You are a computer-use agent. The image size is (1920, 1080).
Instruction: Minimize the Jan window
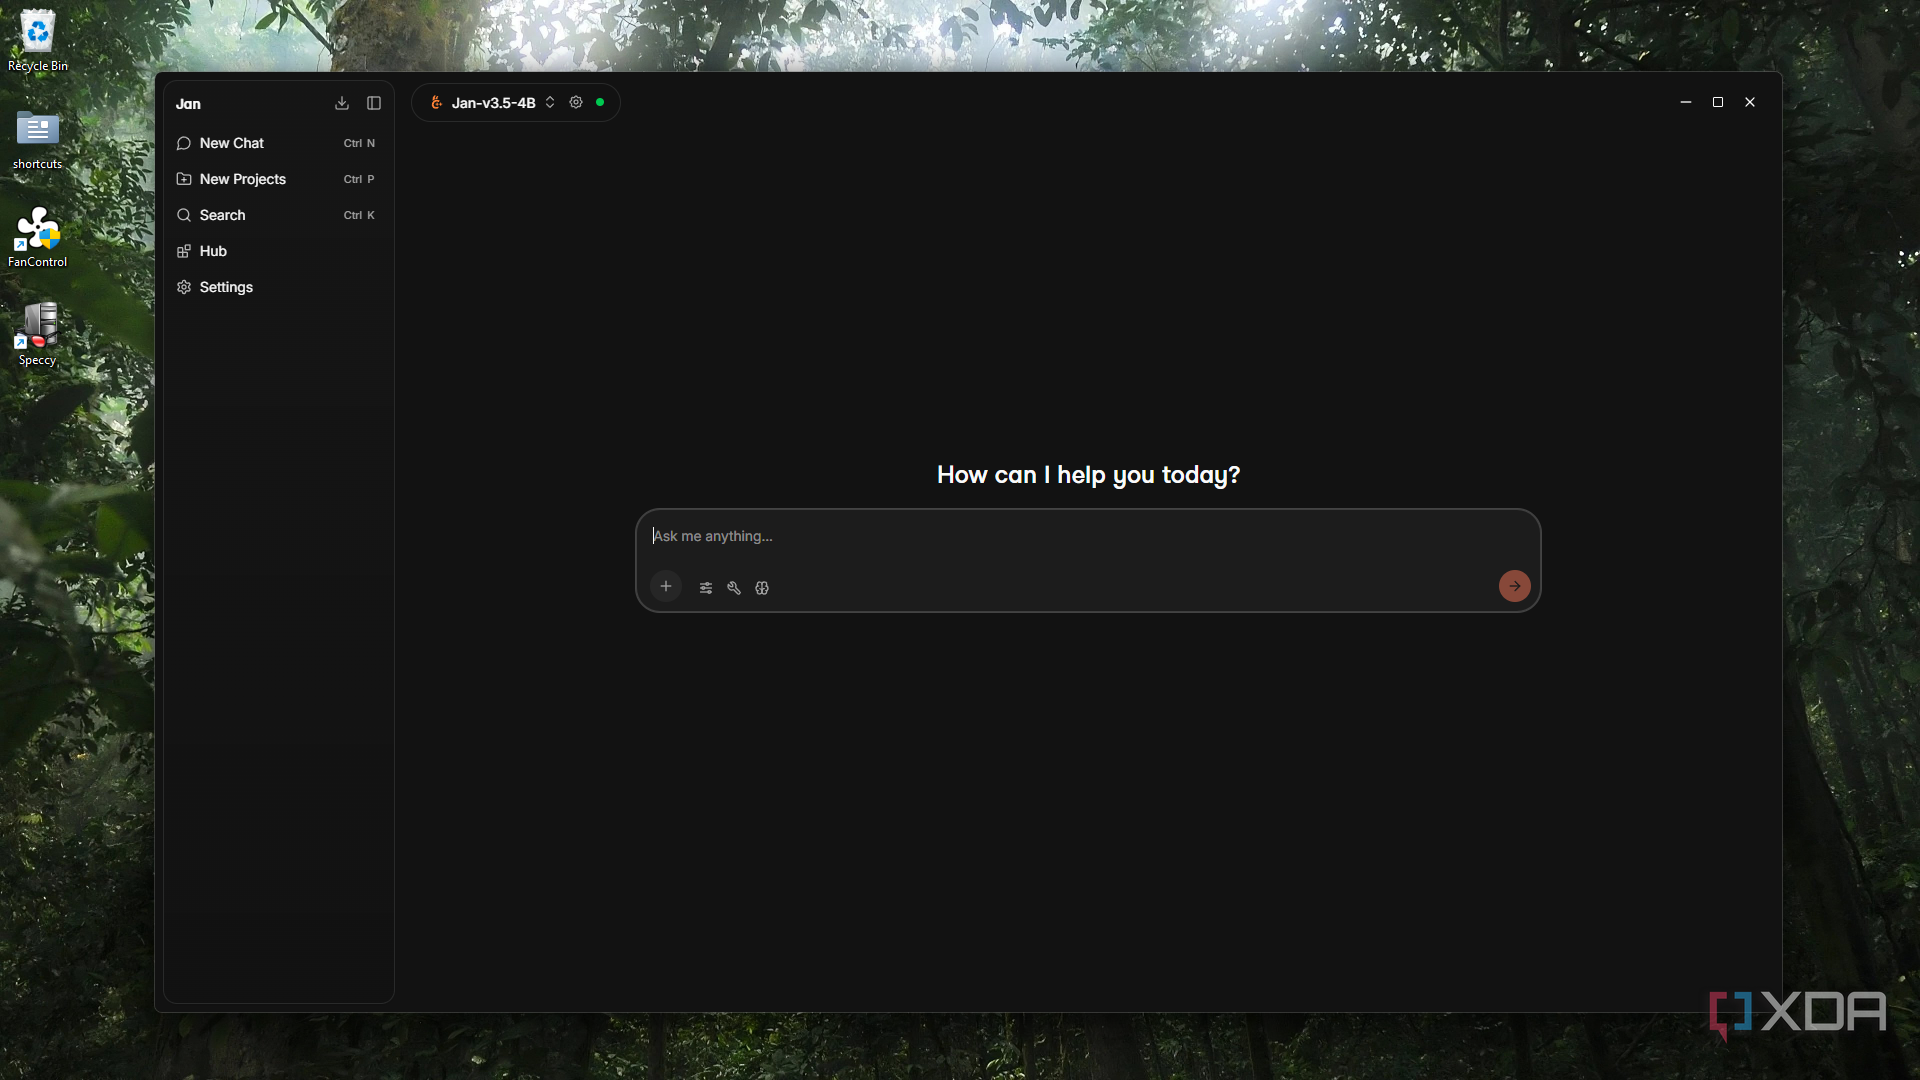tap(1686, 102)
